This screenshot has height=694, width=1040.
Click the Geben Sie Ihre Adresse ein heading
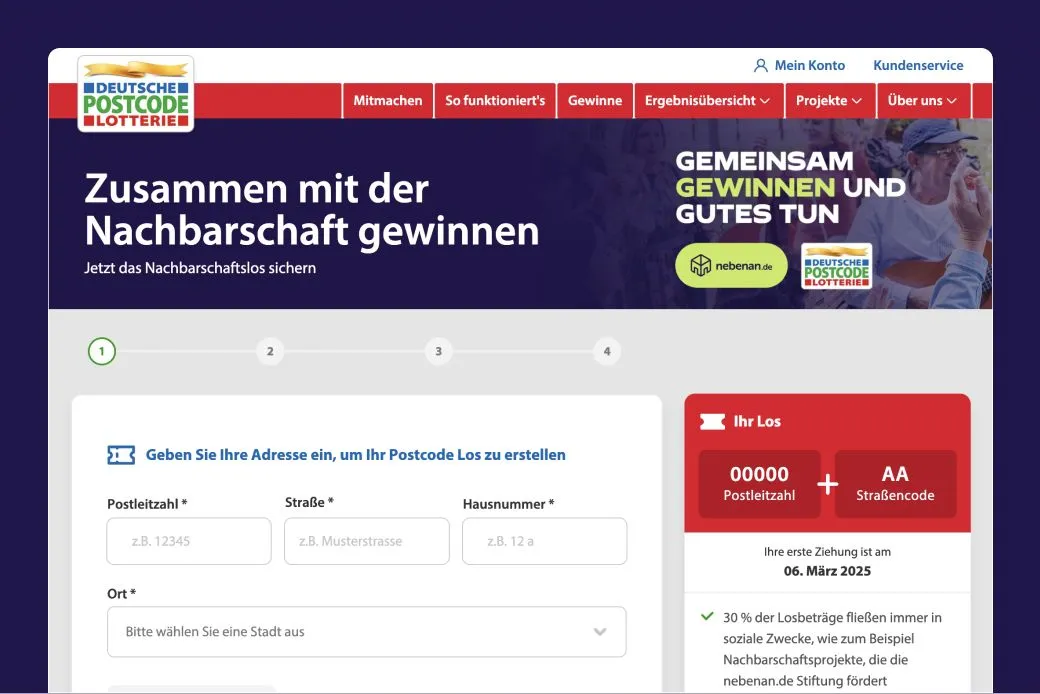click(356, 455)
